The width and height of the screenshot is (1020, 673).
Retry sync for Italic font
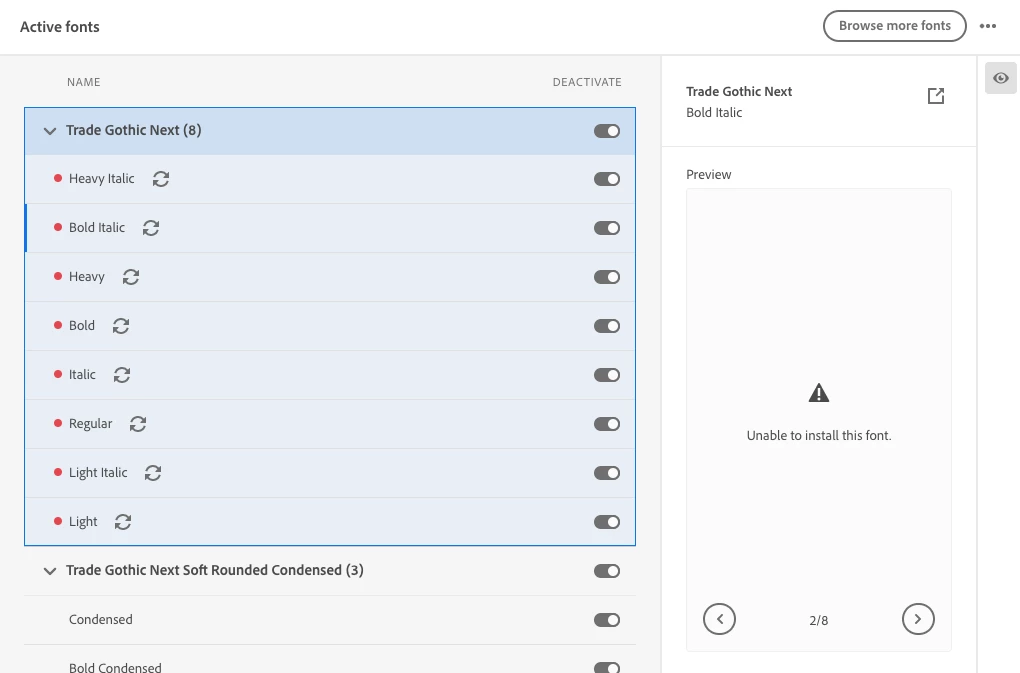click(122, 375)
